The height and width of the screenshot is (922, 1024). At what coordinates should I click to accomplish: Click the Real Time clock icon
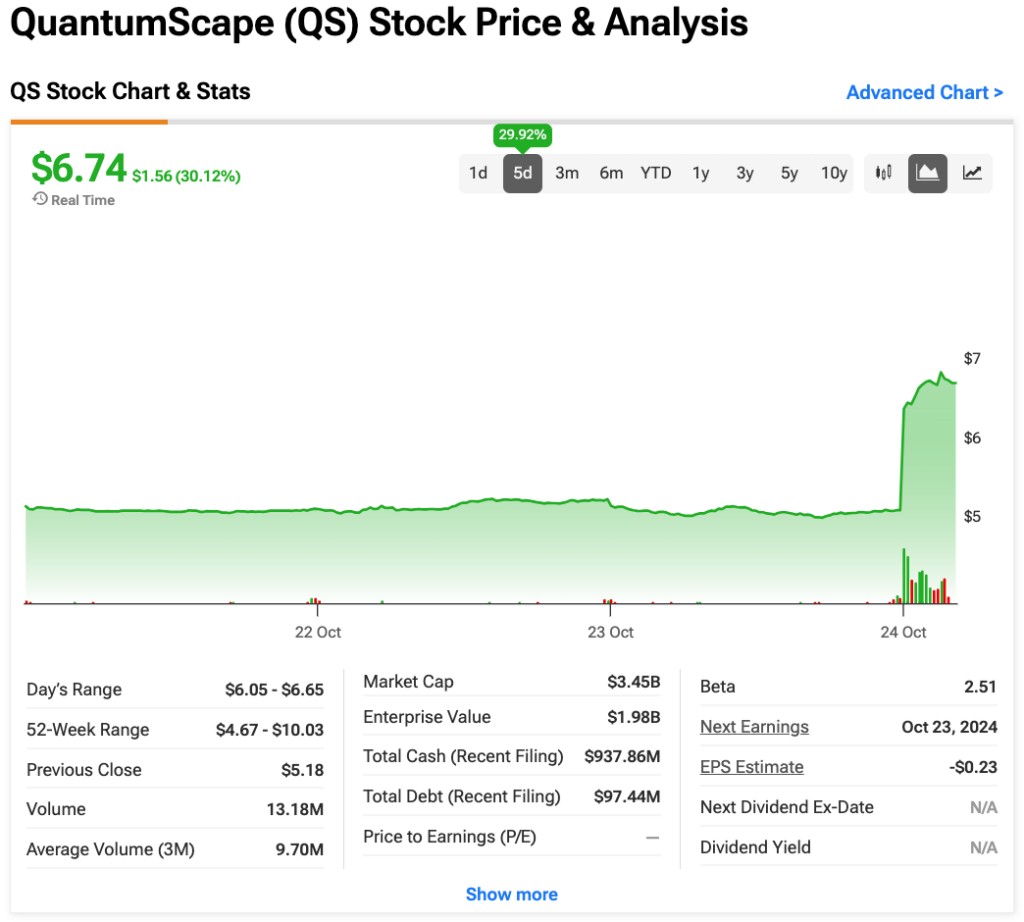(37, 199)
